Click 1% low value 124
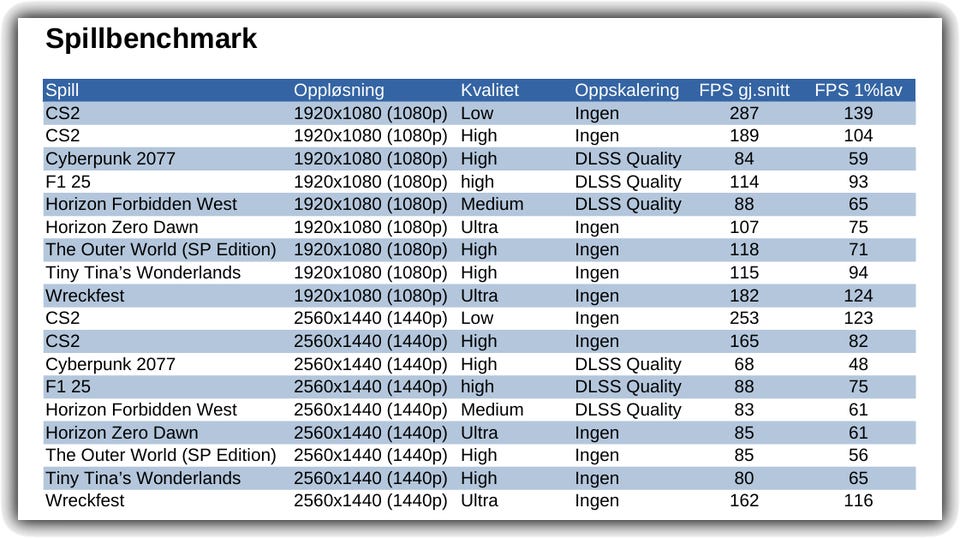Screen dimensions: 960x538 click(858, 296)
